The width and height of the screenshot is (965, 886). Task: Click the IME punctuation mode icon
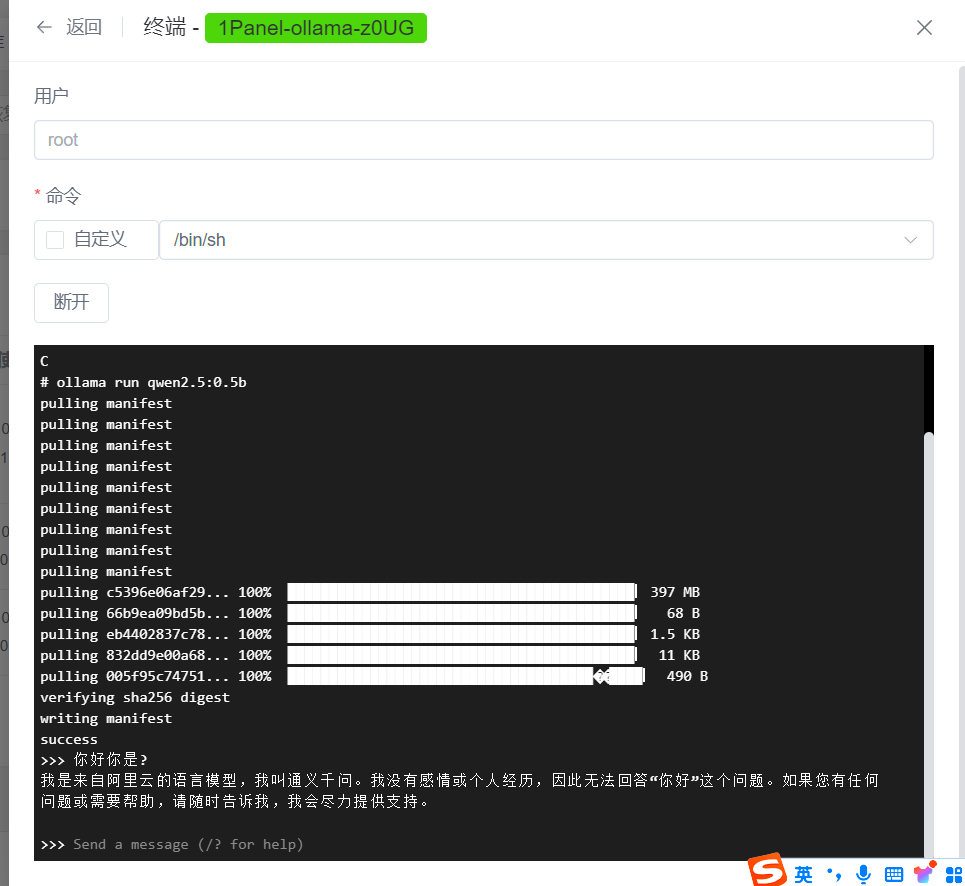click(834, 874)
